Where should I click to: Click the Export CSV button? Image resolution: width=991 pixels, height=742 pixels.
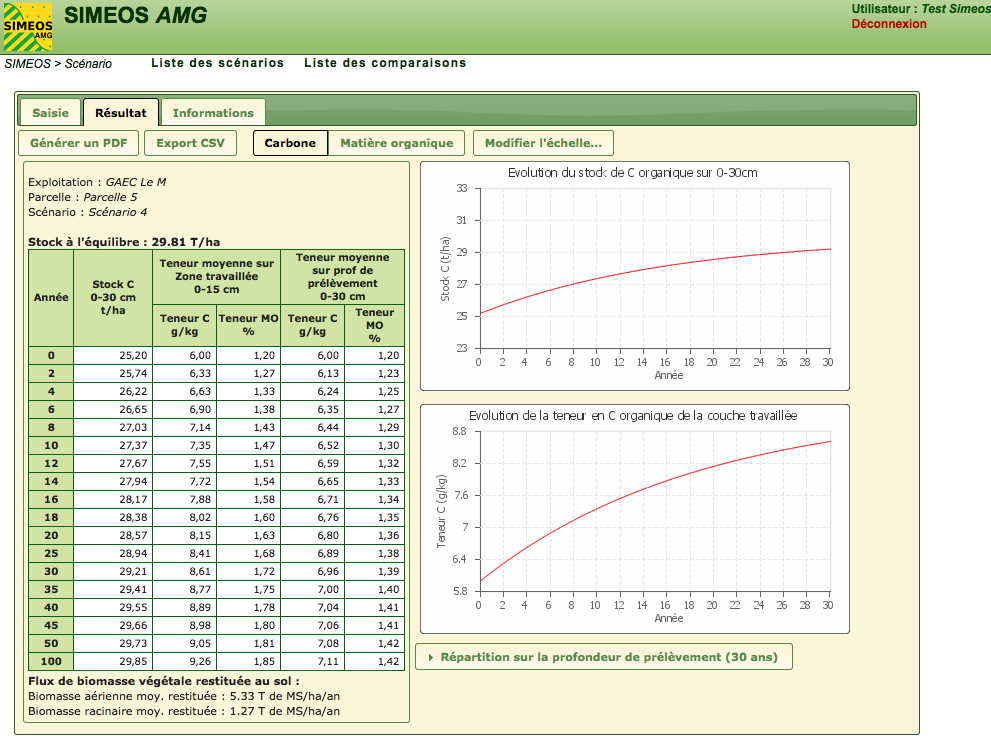point(190,143)
